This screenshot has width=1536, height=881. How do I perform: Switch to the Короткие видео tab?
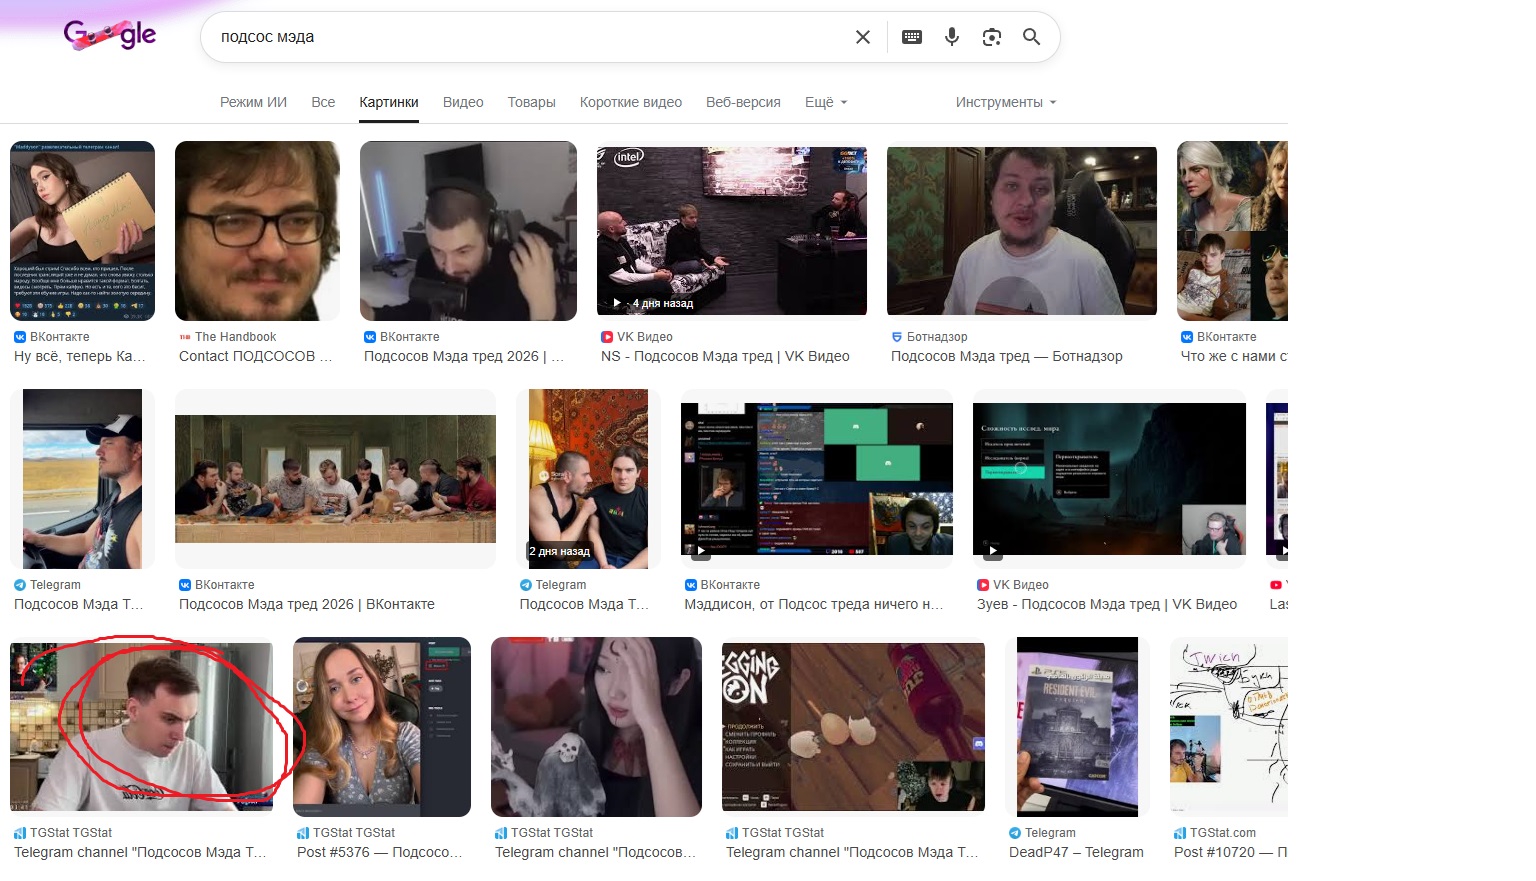(x=631, y=102)
